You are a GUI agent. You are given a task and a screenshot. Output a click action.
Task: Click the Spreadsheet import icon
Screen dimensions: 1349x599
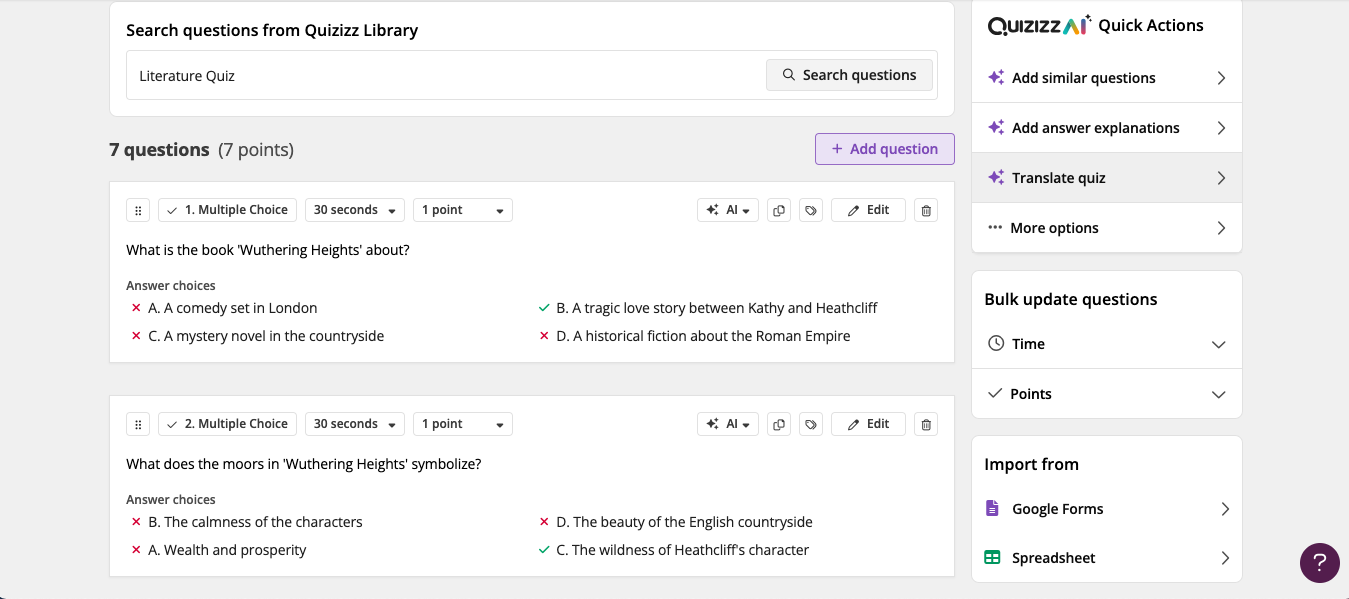coord(992,557)
